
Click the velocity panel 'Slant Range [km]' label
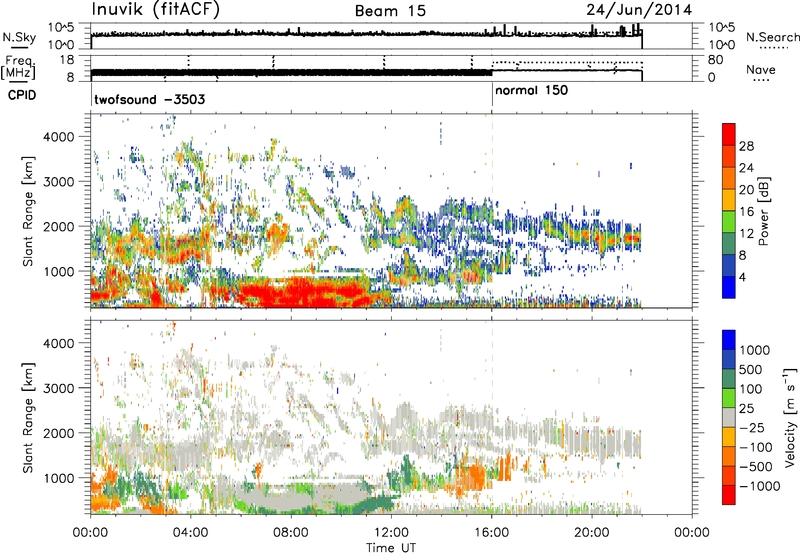coord(28,417)
